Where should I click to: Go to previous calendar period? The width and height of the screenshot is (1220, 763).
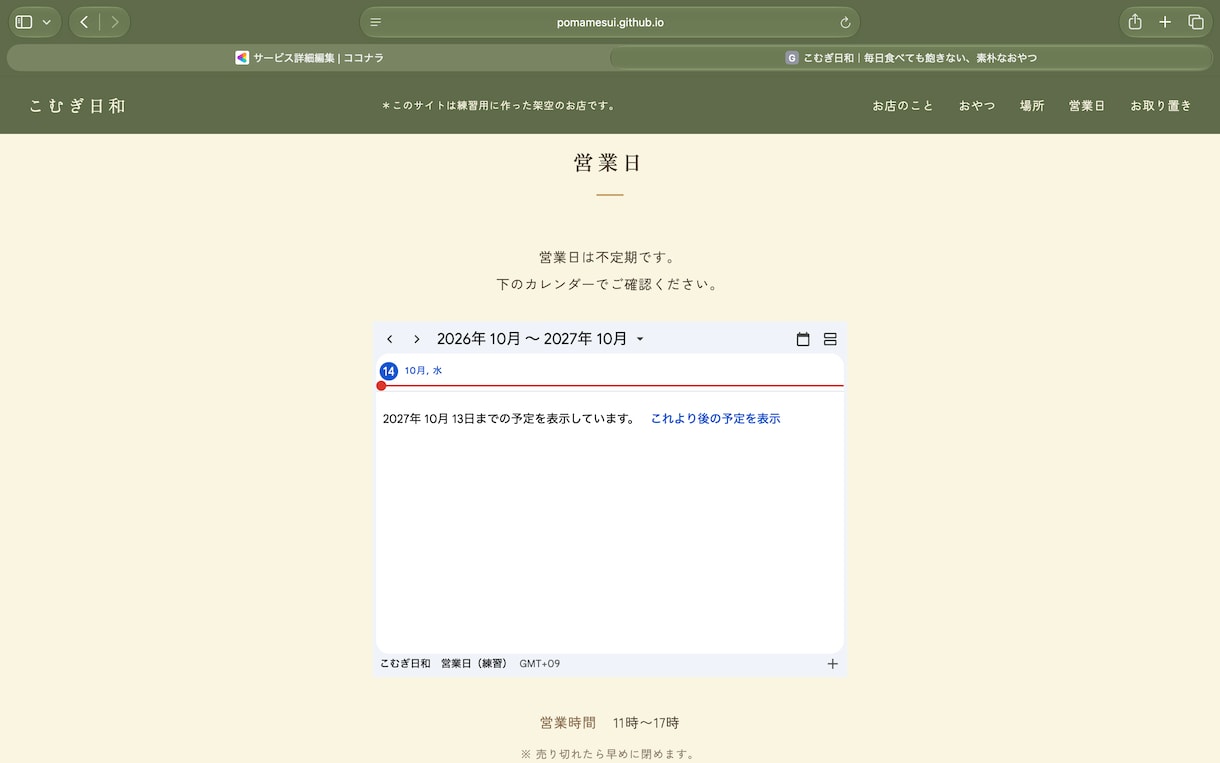(390, 339)
